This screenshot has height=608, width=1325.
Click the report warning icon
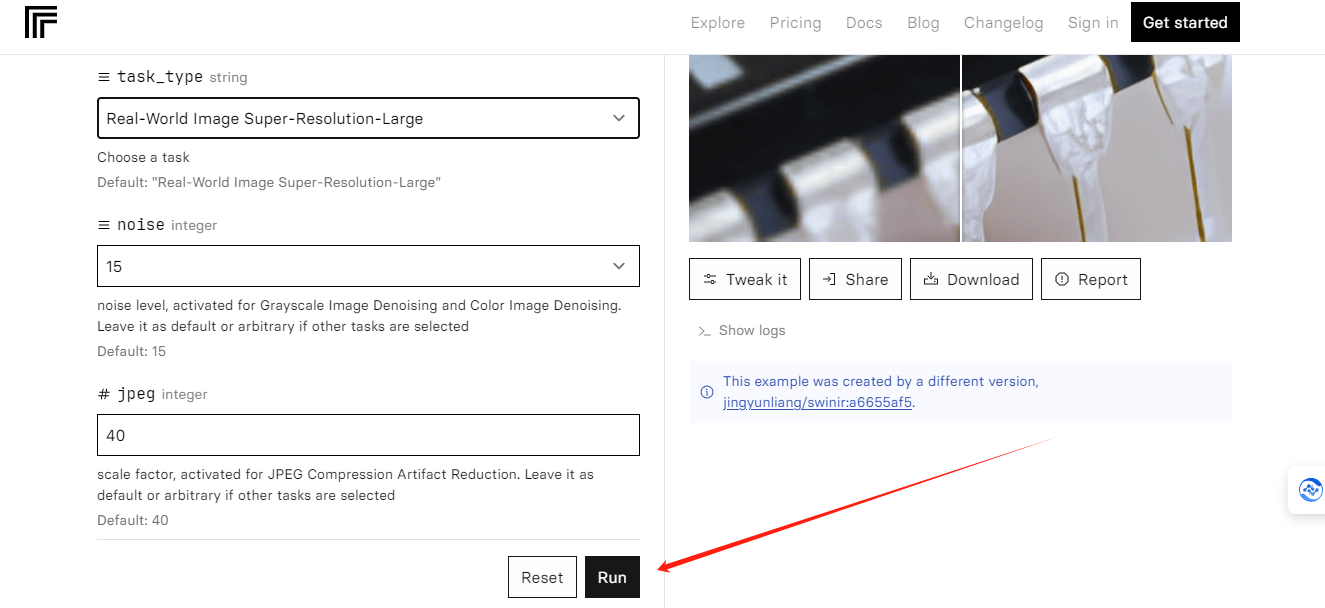(x=1062, y=280)
